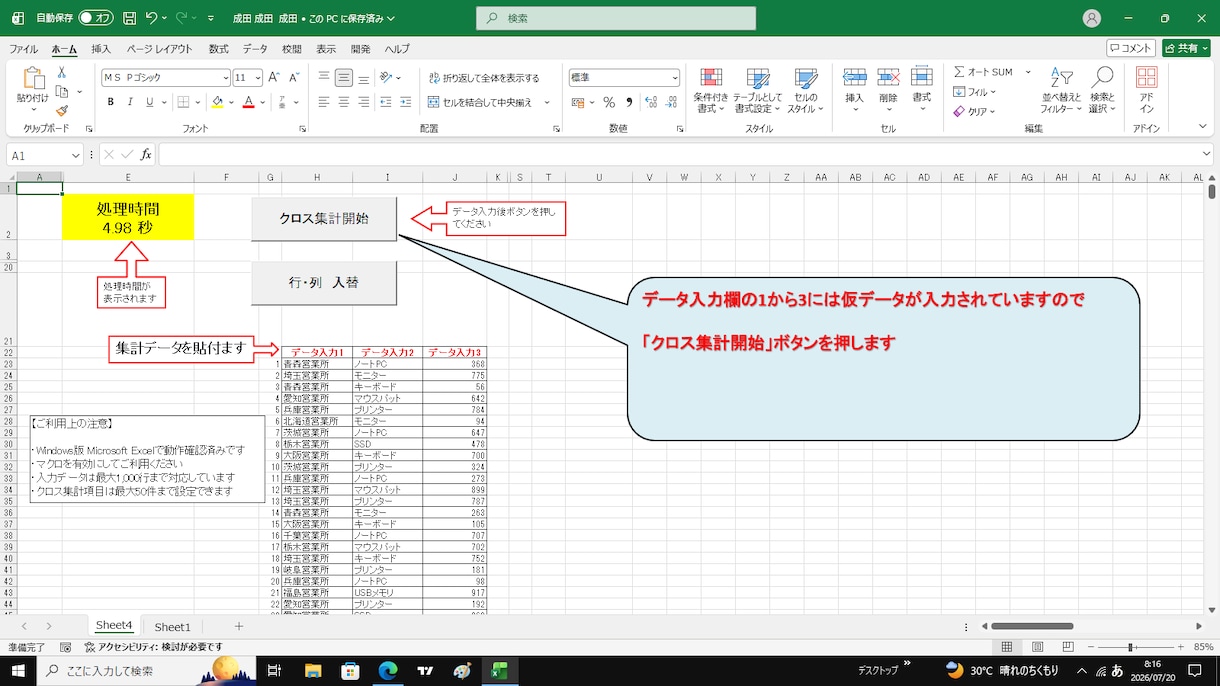This screenshot has width=1220, height=686.
Task: Decrease decimal places
Action: tap(673, 102)
